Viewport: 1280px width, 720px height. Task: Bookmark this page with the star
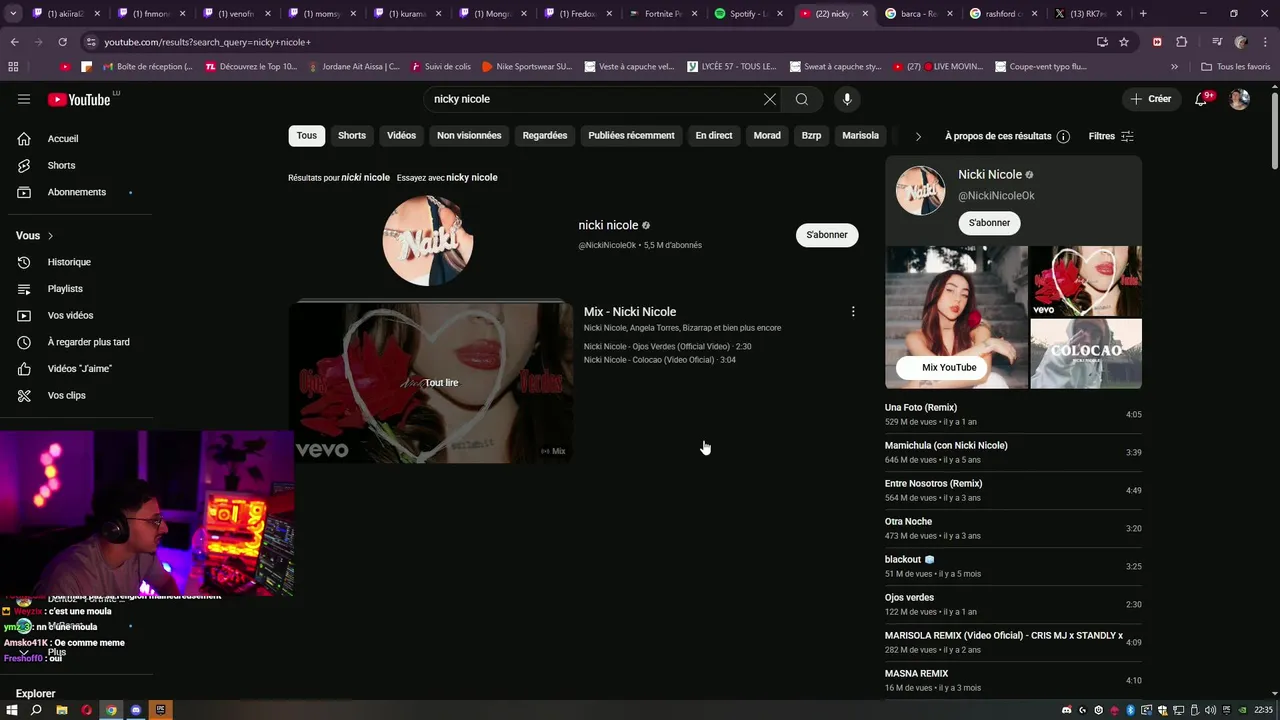pos(1124,42)
